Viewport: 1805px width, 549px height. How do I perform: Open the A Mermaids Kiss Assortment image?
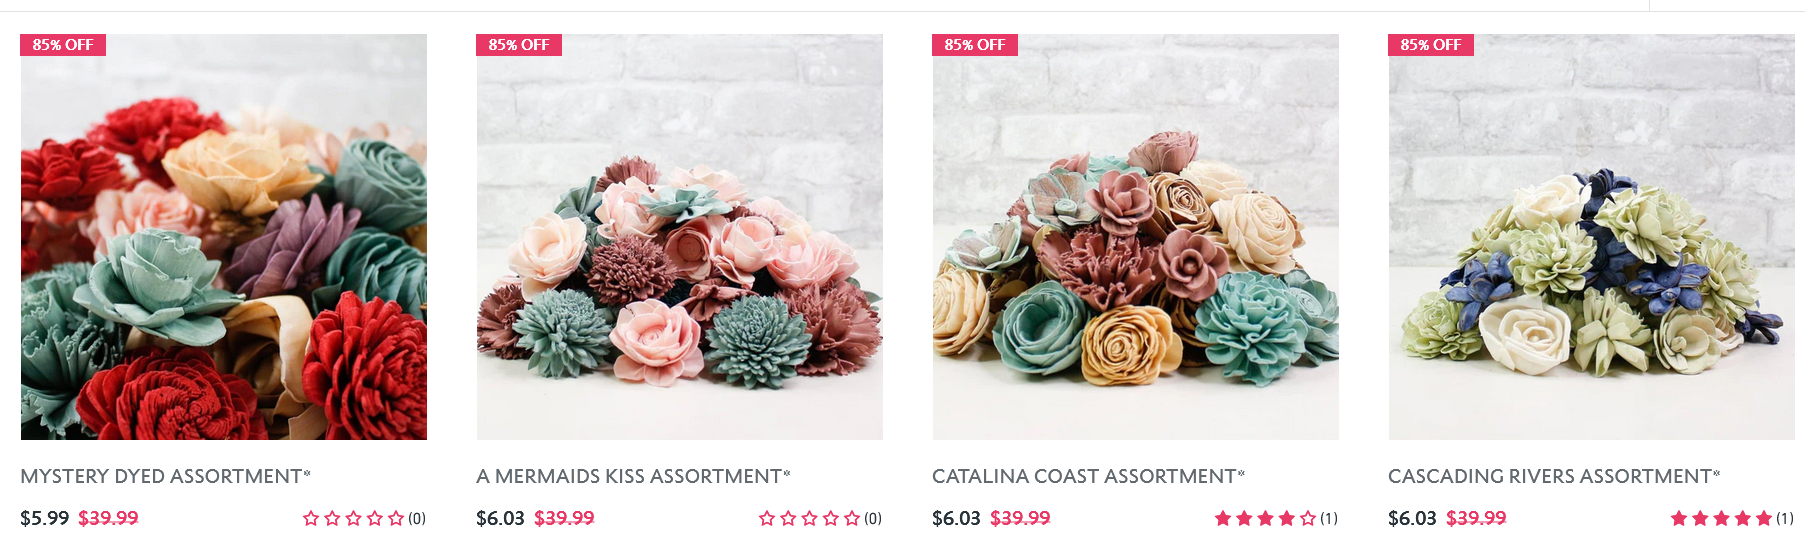680,237
